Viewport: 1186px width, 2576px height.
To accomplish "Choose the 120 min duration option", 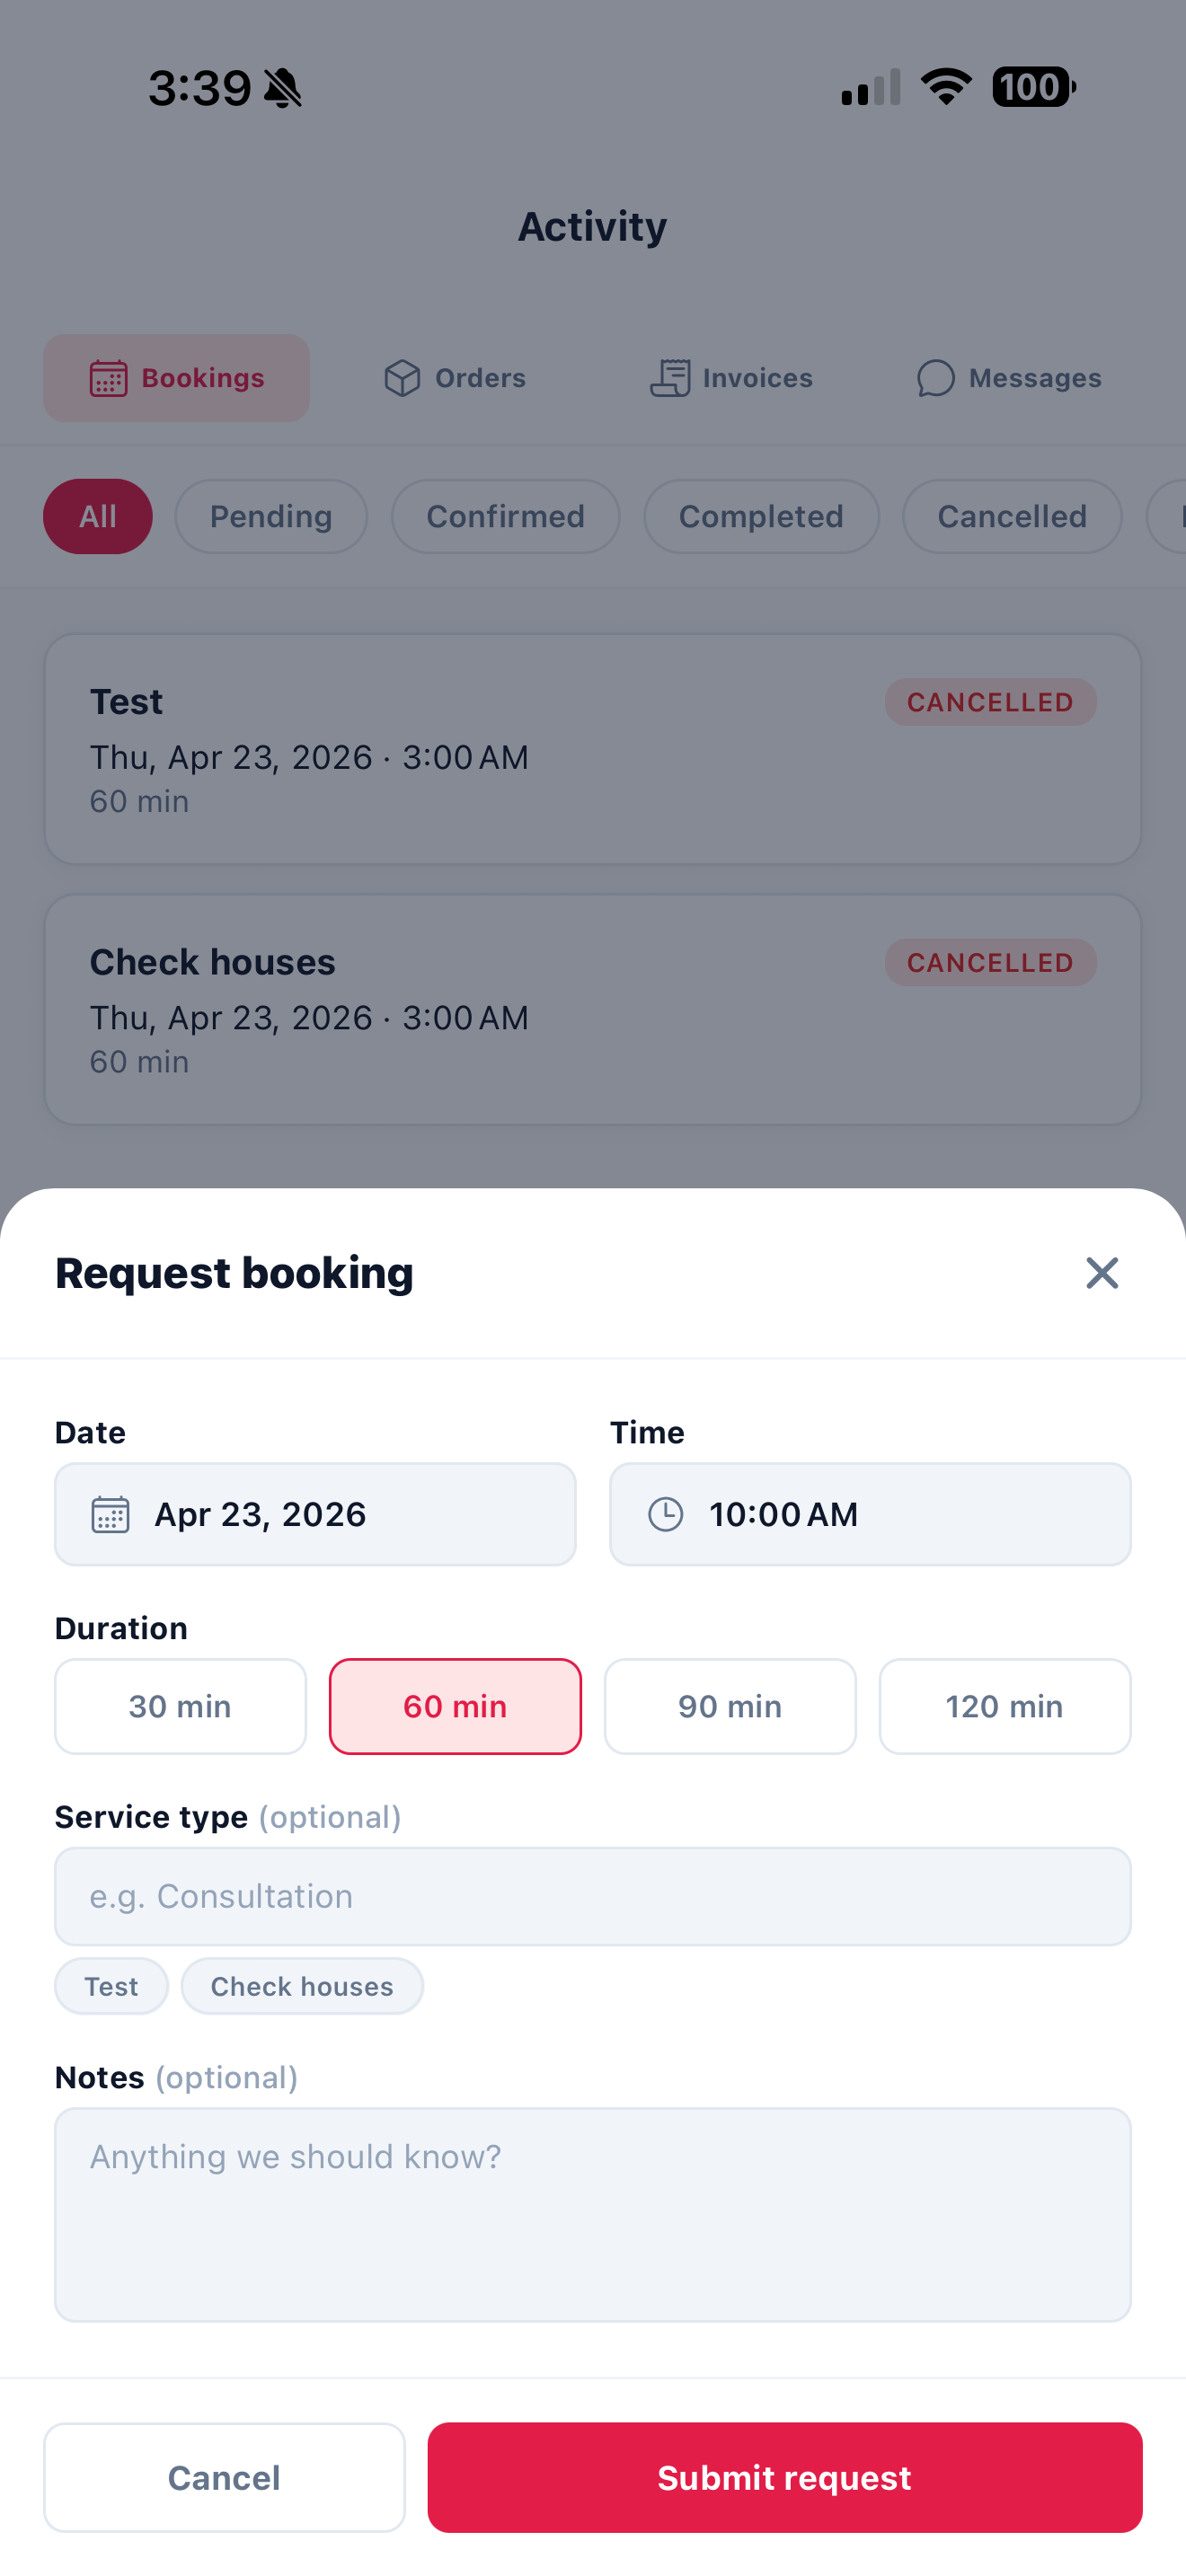I will (1004, 1706).
